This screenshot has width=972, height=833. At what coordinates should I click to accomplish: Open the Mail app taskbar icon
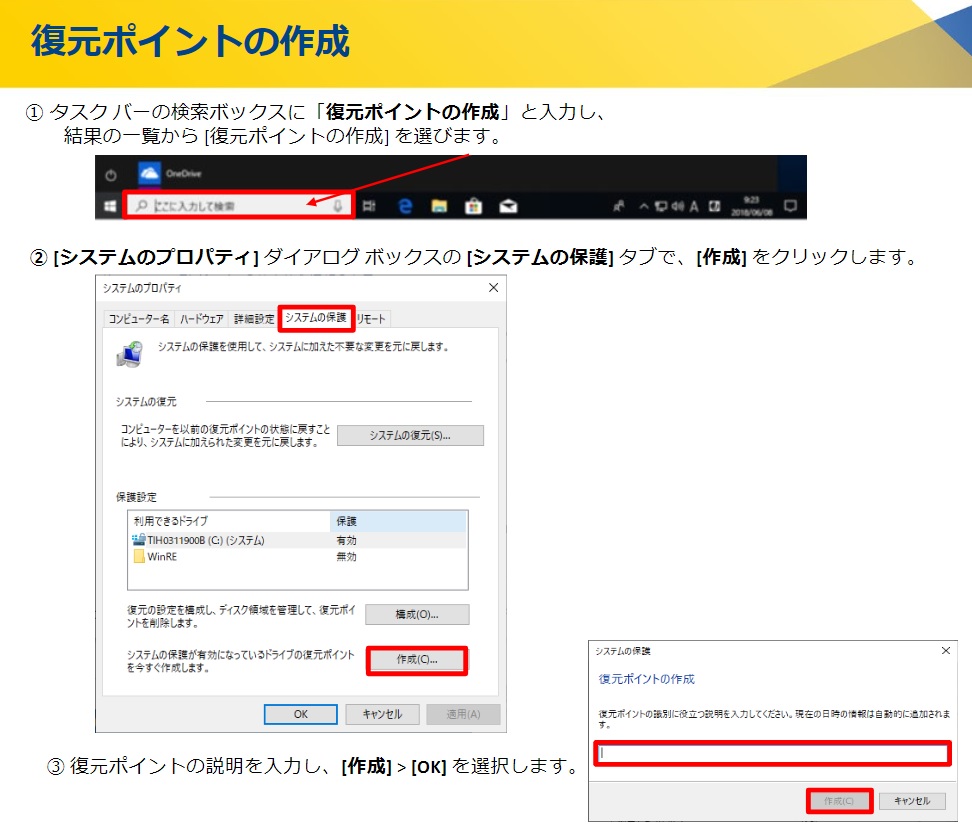click(509, 206)
